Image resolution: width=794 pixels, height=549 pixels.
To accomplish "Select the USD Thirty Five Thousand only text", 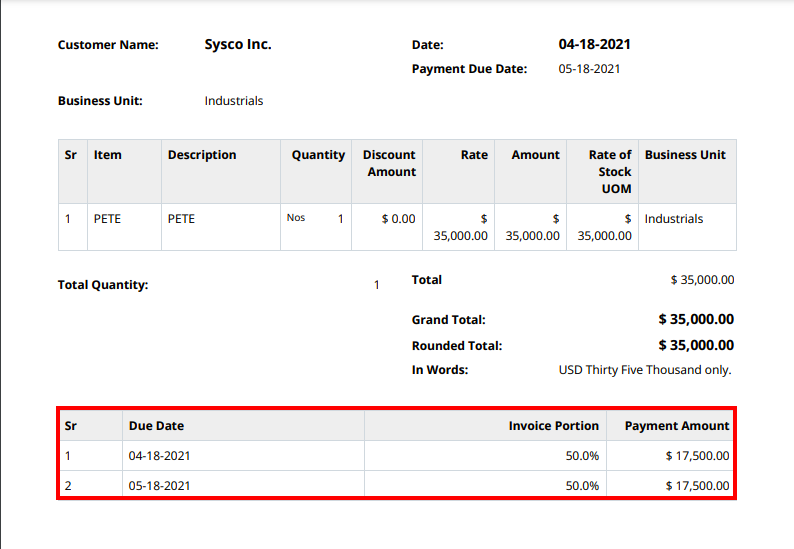I will [x=645, y=370].
